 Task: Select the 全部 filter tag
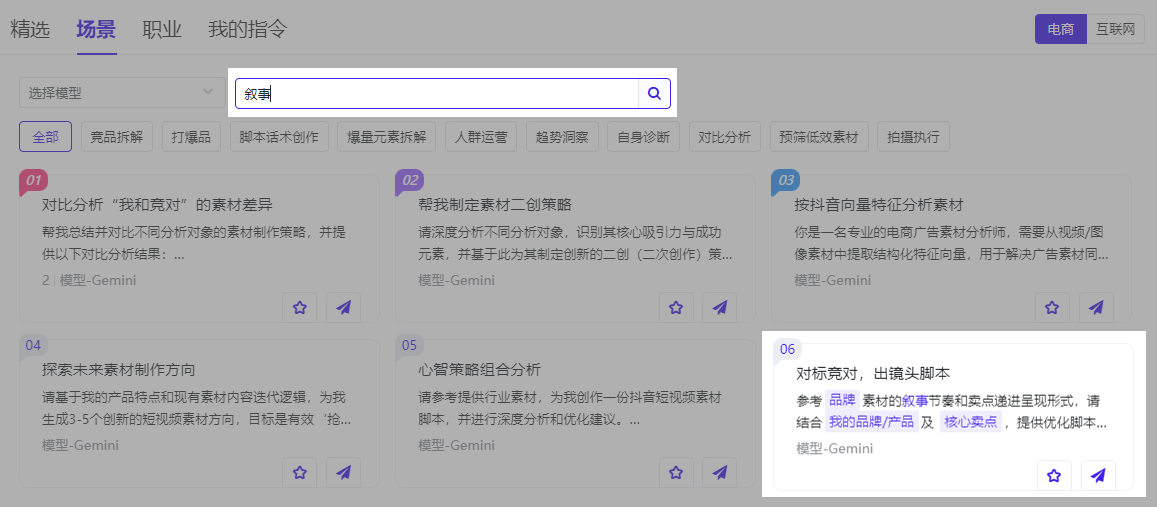pyautogui.click(x=45, y=137)
